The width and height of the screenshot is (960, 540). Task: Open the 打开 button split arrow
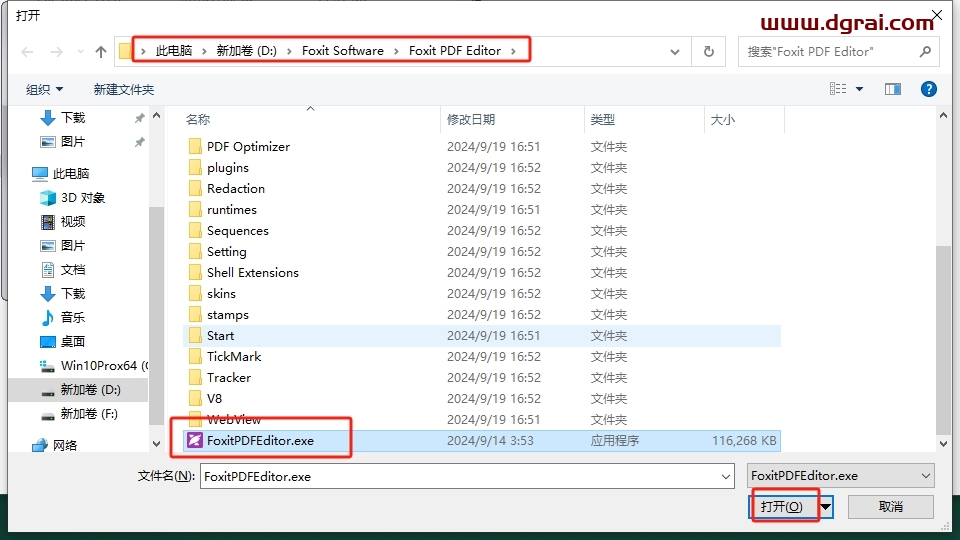click(826, 506)
